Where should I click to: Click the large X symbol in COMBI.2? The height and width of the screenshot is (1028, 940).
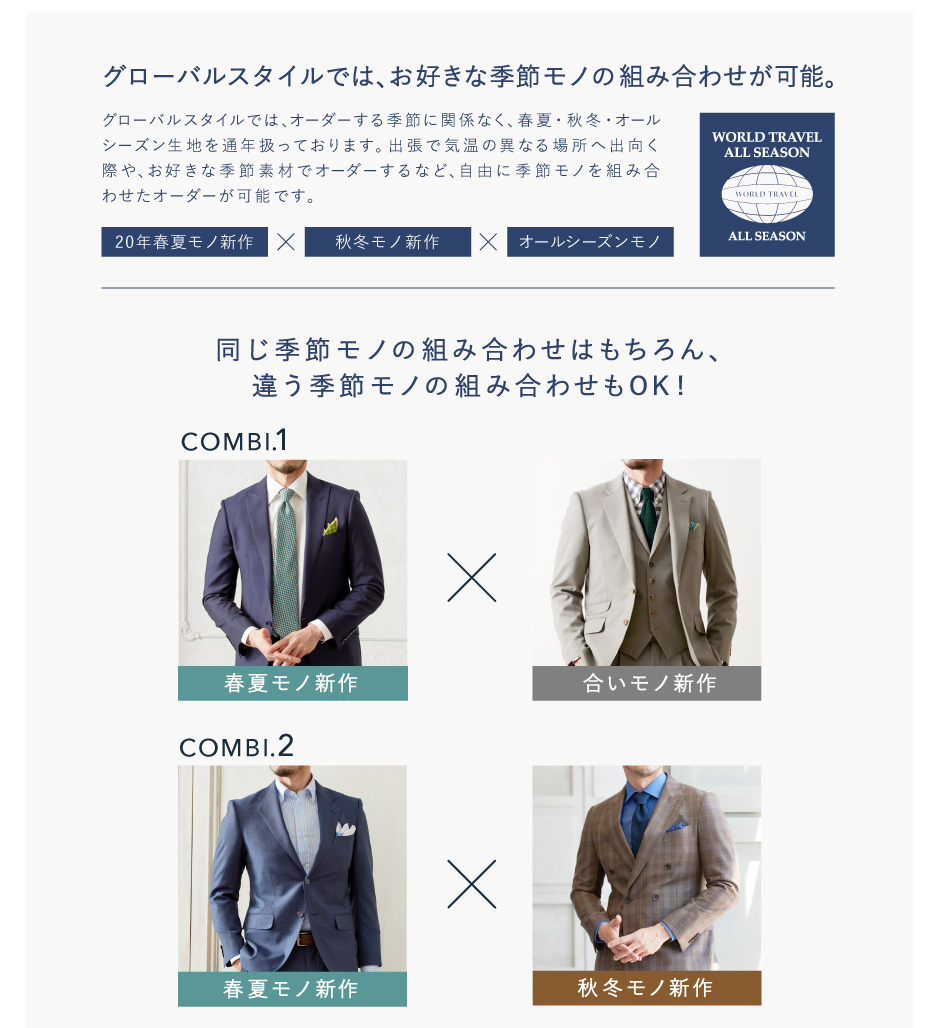472,884
